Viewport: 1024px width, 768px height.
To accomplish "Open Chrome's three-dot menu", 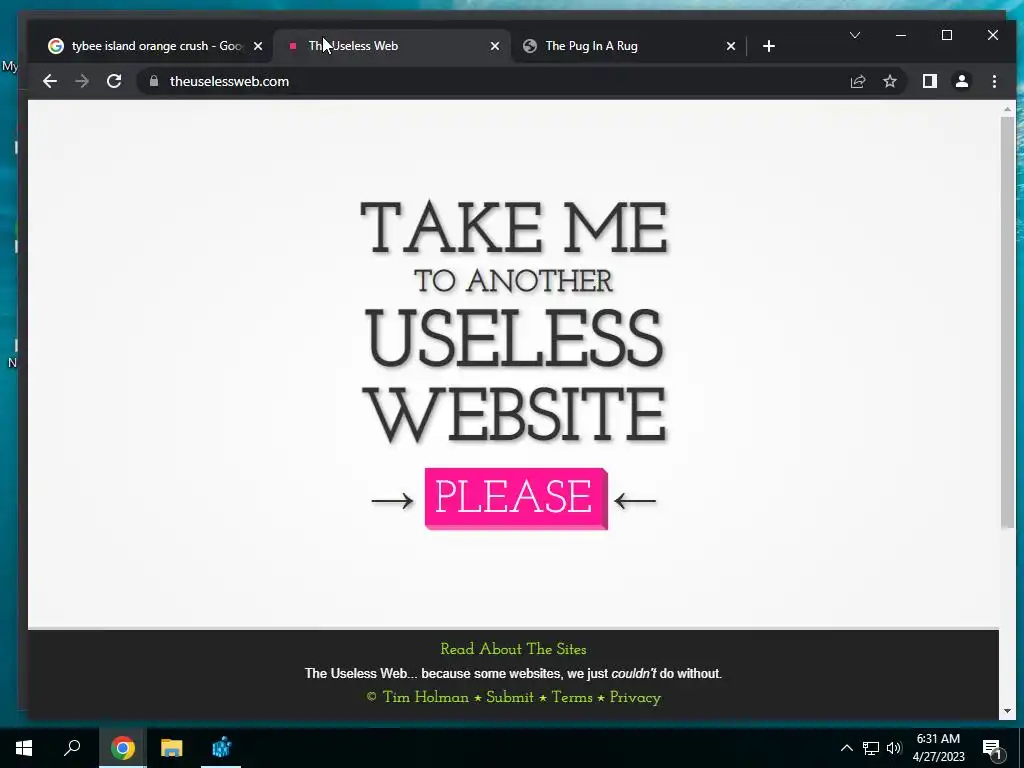I will point(994,81).
